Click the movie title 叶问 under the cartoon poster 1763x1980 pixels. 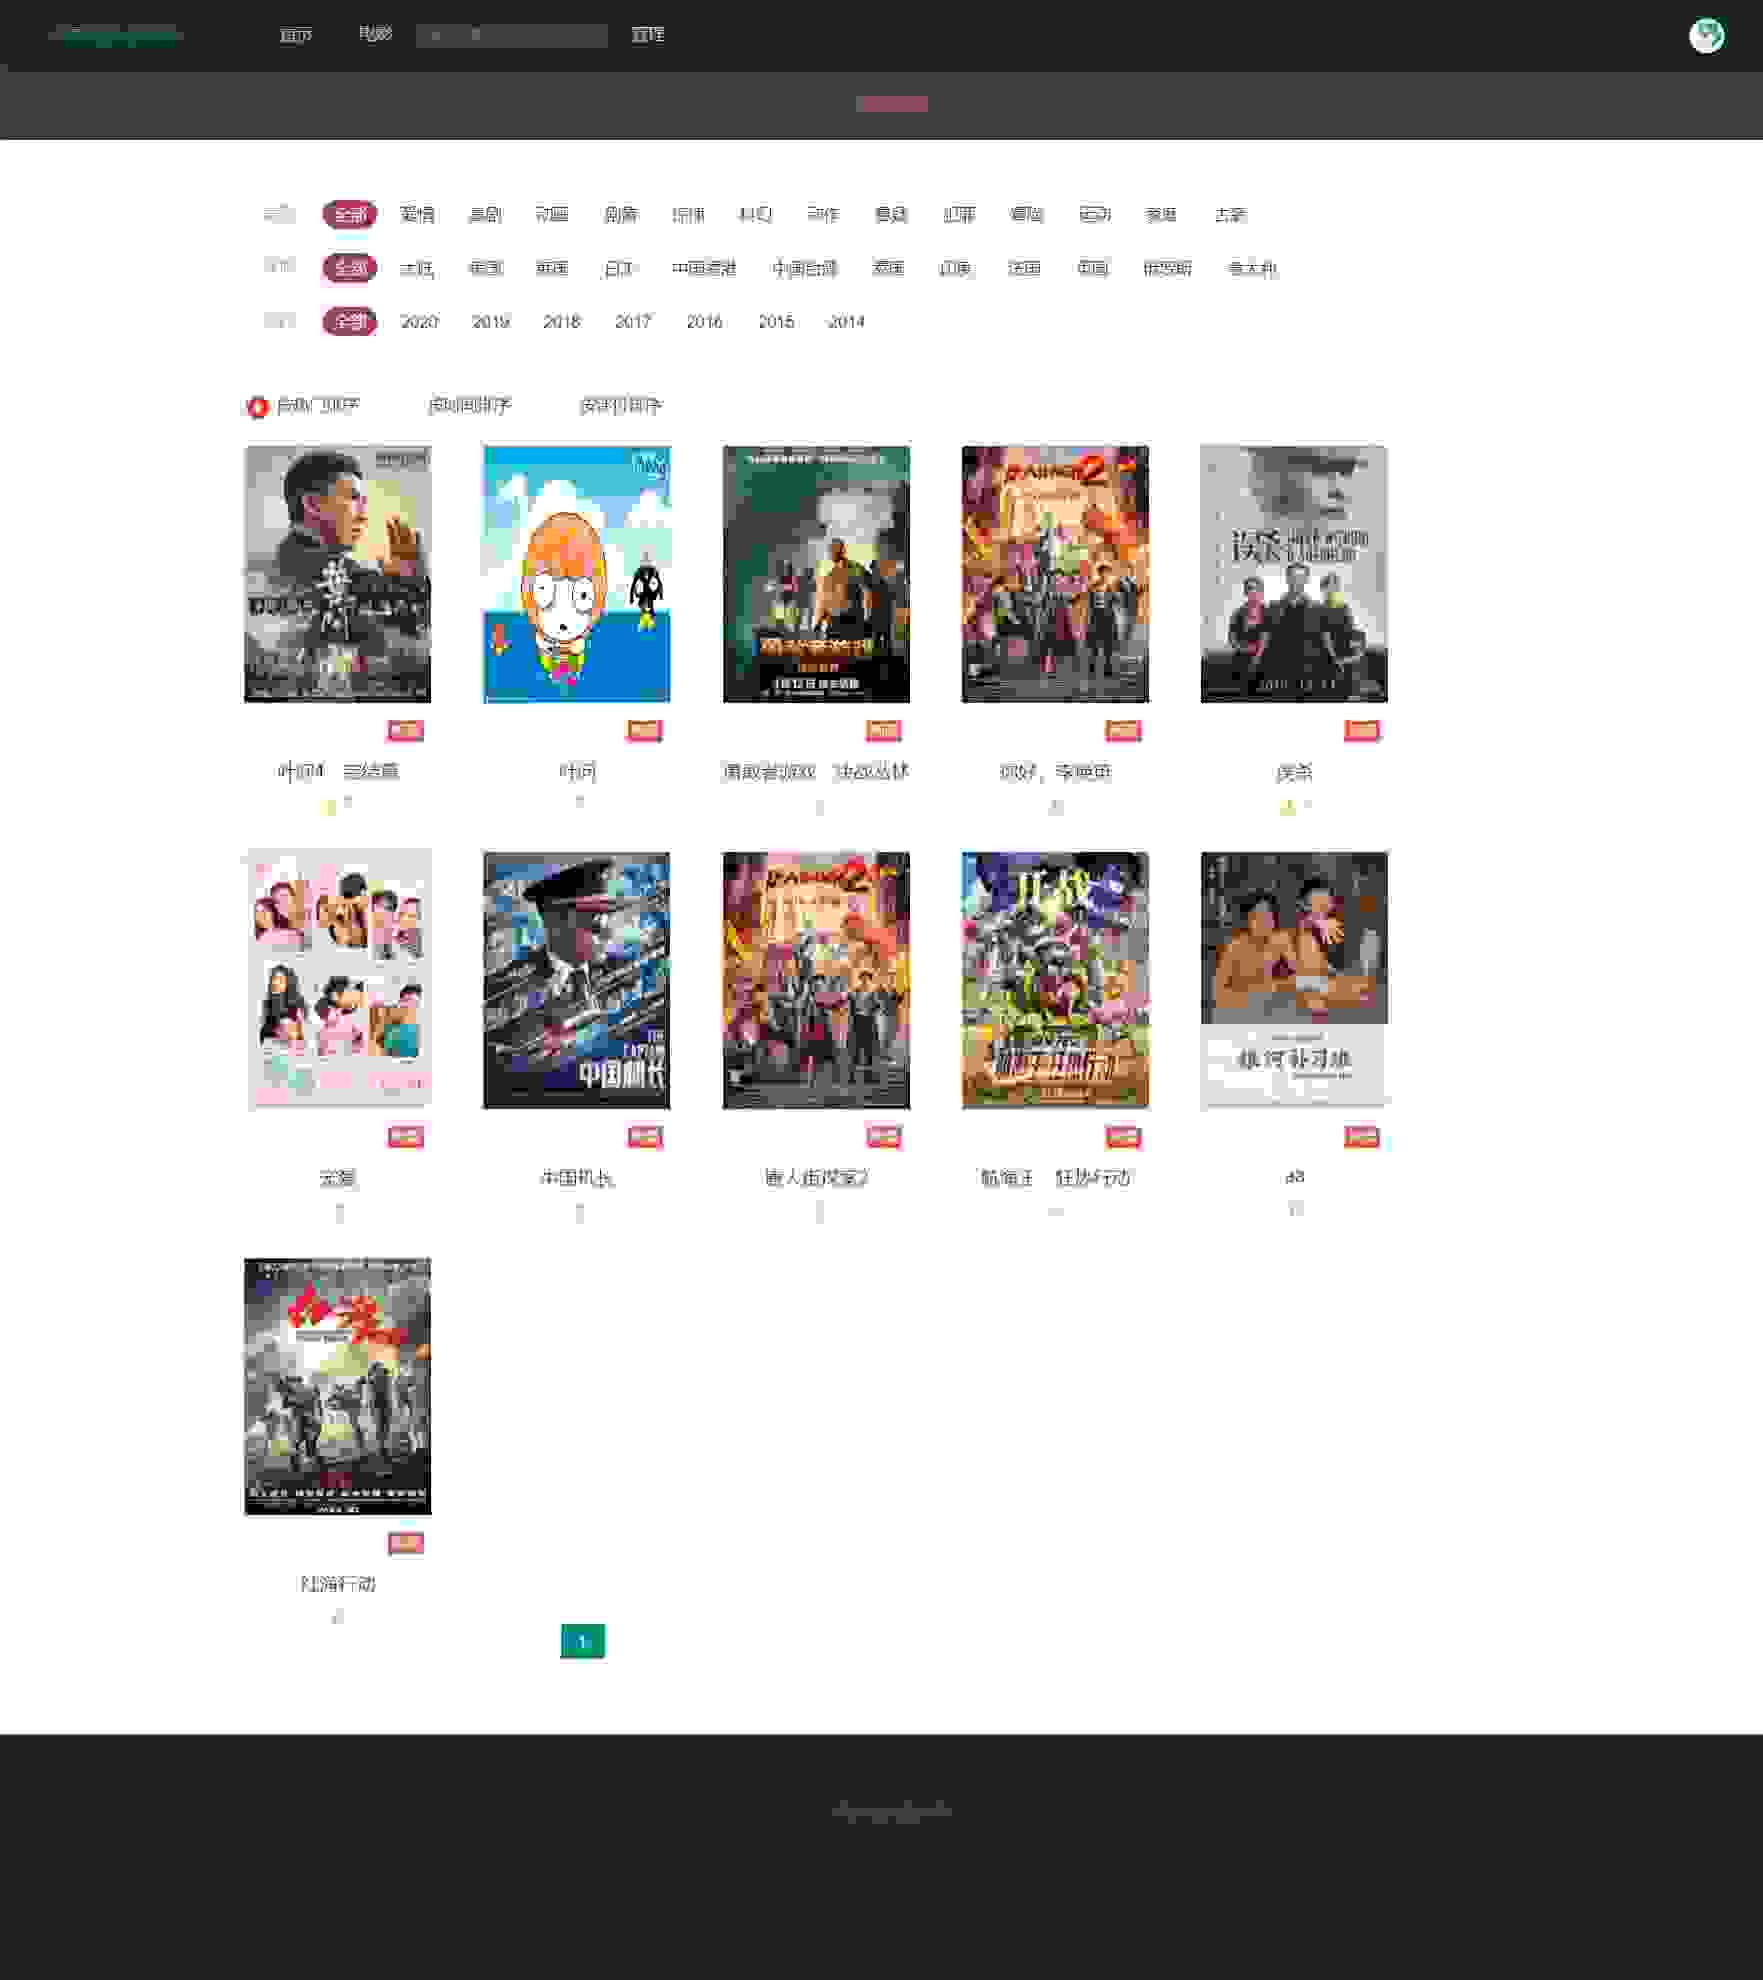click(577, 772)
